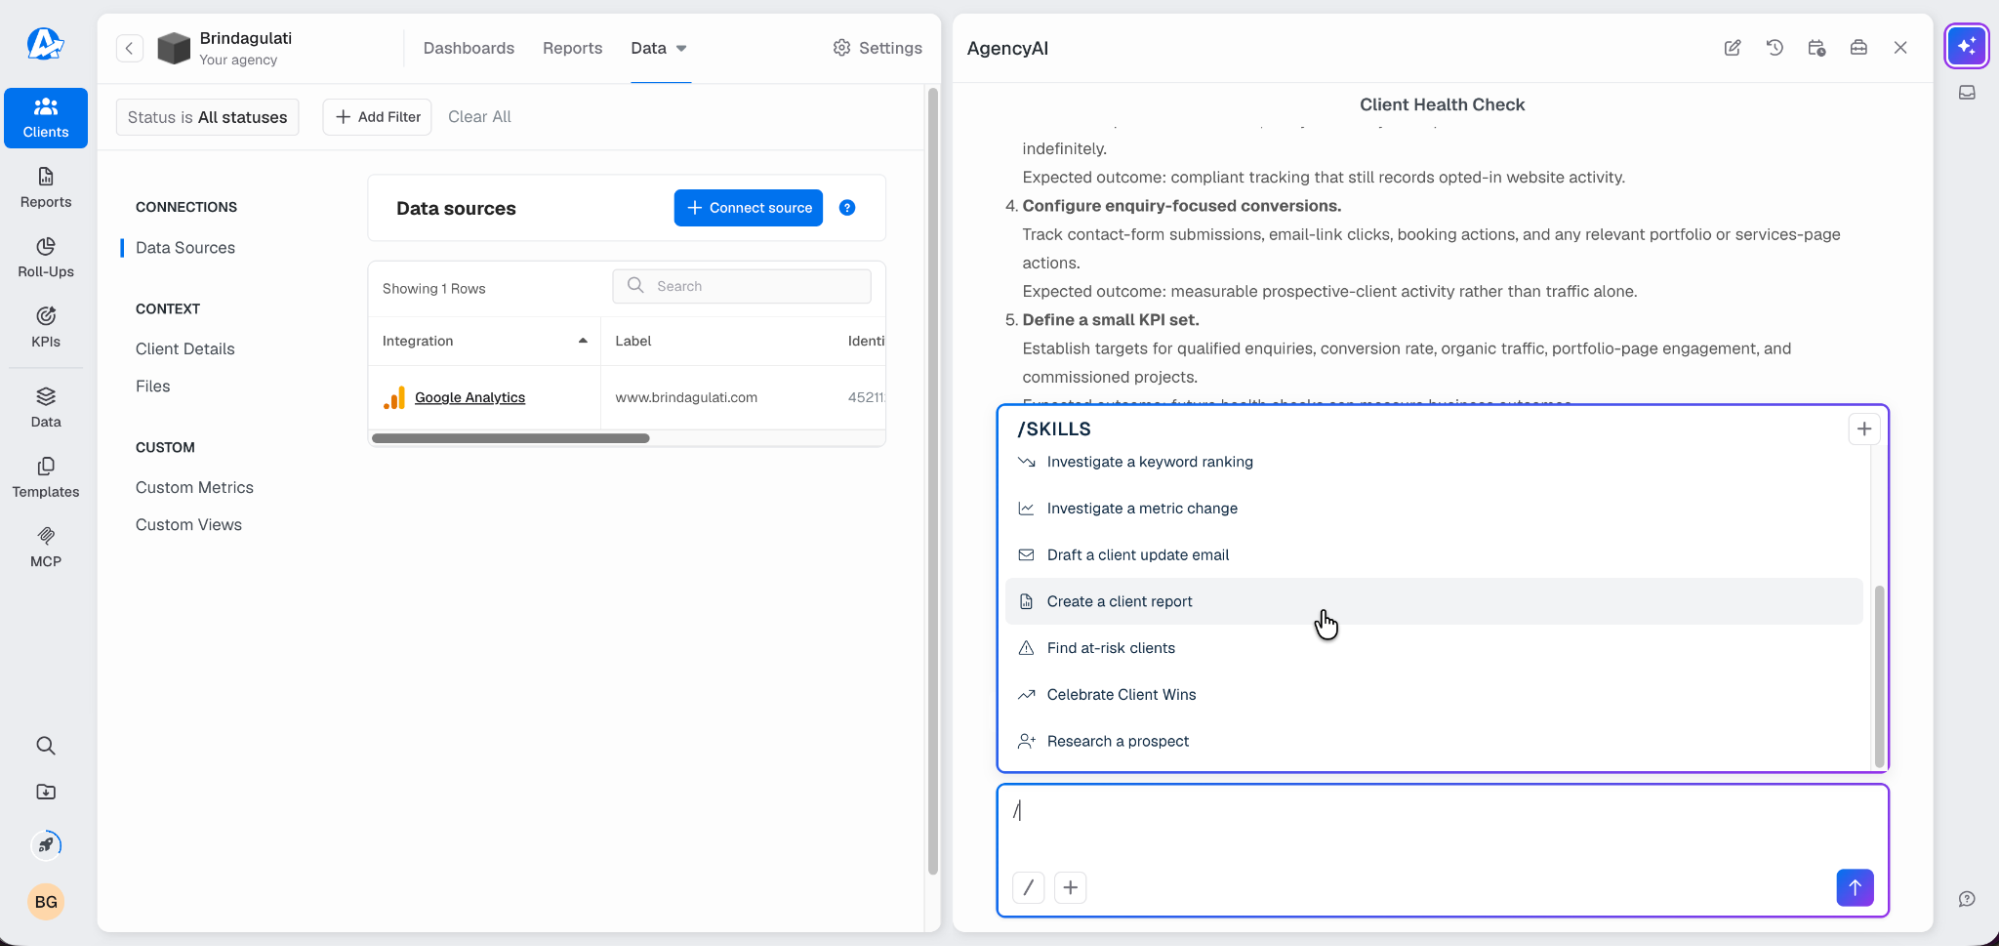Click the blue help icon beside Connect source

click(x=847, y=208)
